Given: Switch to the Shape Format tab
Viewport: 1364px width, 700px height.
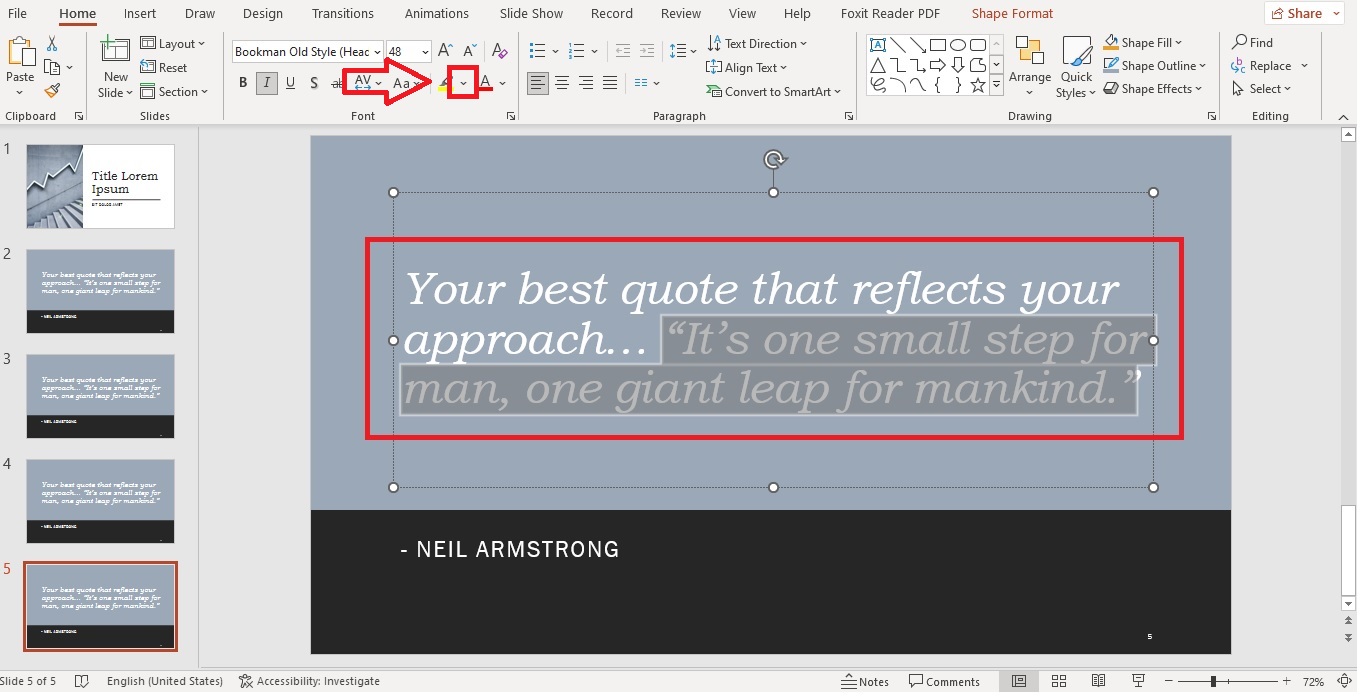Looking at the screenshot, I should 1011,13.
